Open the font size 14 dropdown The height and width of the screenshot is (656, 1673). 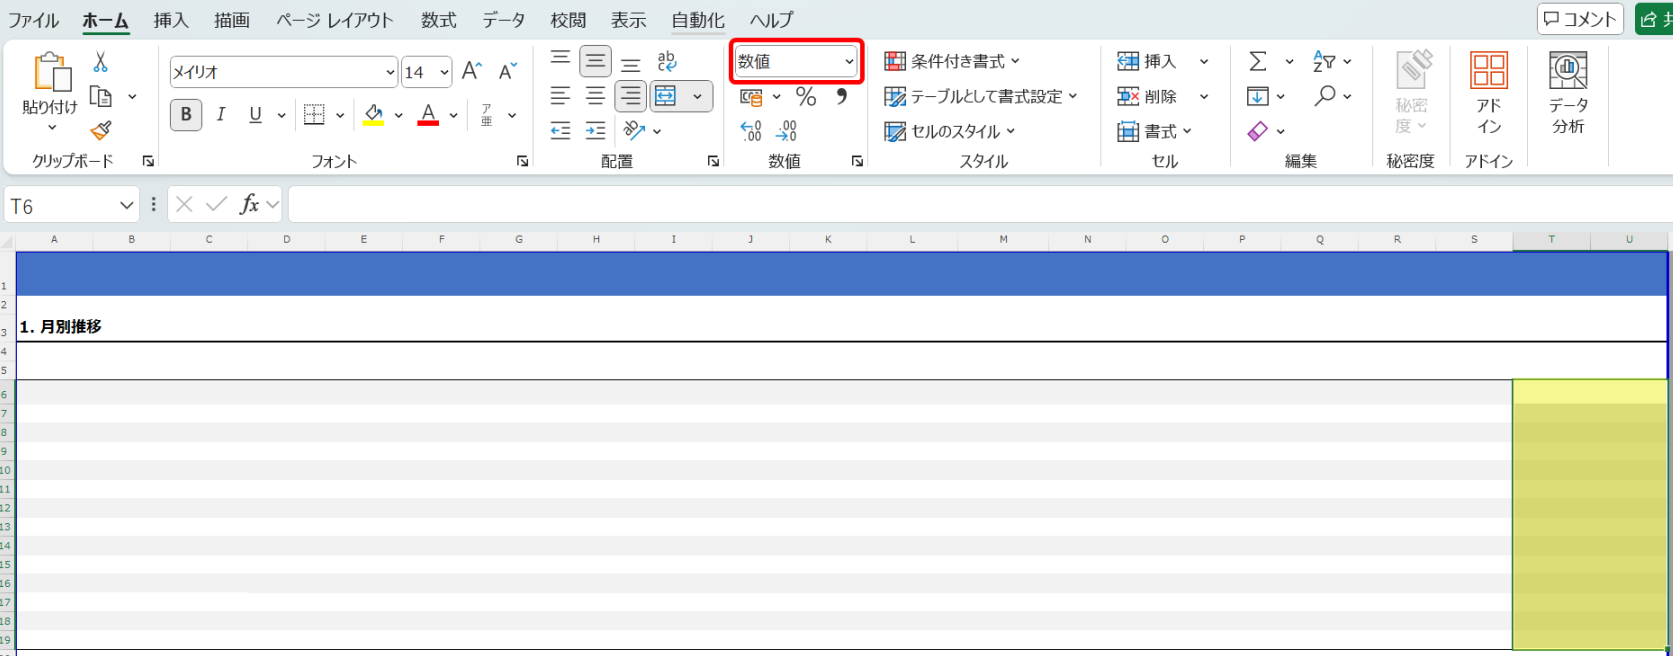[444, 72]
